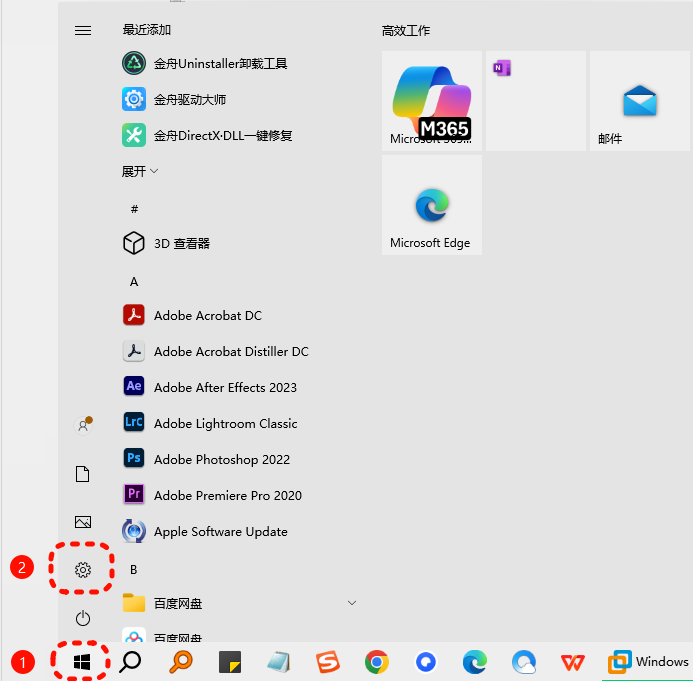Image resolution: width=693 pixels, height=681 pixels.
Task: Open Adobe Acrobat Distiller DC
Action: click(215, 351)
